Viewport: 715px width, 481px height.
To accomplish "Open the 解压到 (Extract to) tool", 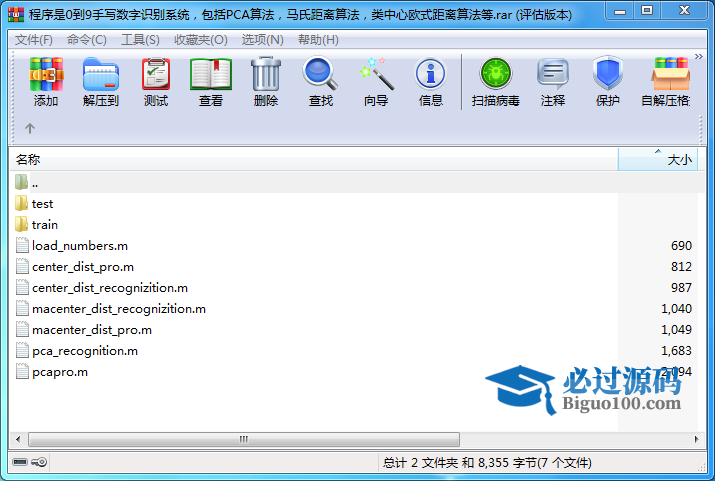I will (101, 82).
